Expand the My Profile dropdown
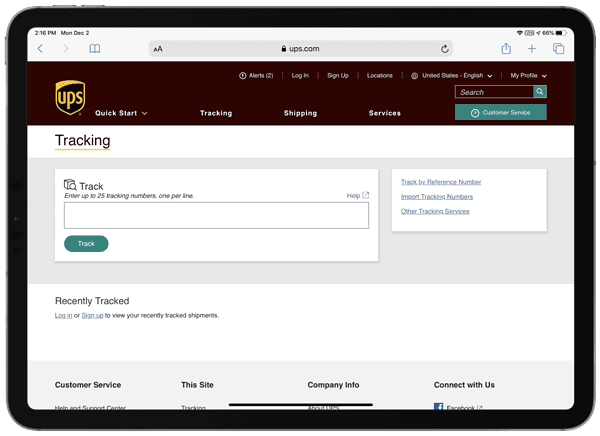The image size is (600, 436). pyautogui.click(x=528, y=75)
